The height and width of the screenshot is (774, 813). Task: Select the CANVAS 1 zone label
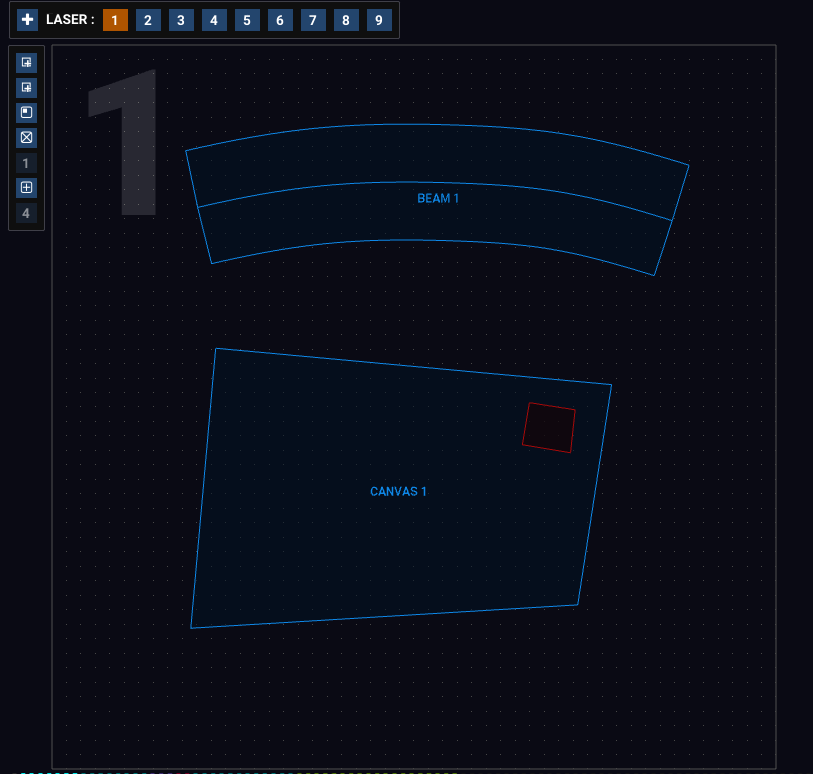point(398,491)
